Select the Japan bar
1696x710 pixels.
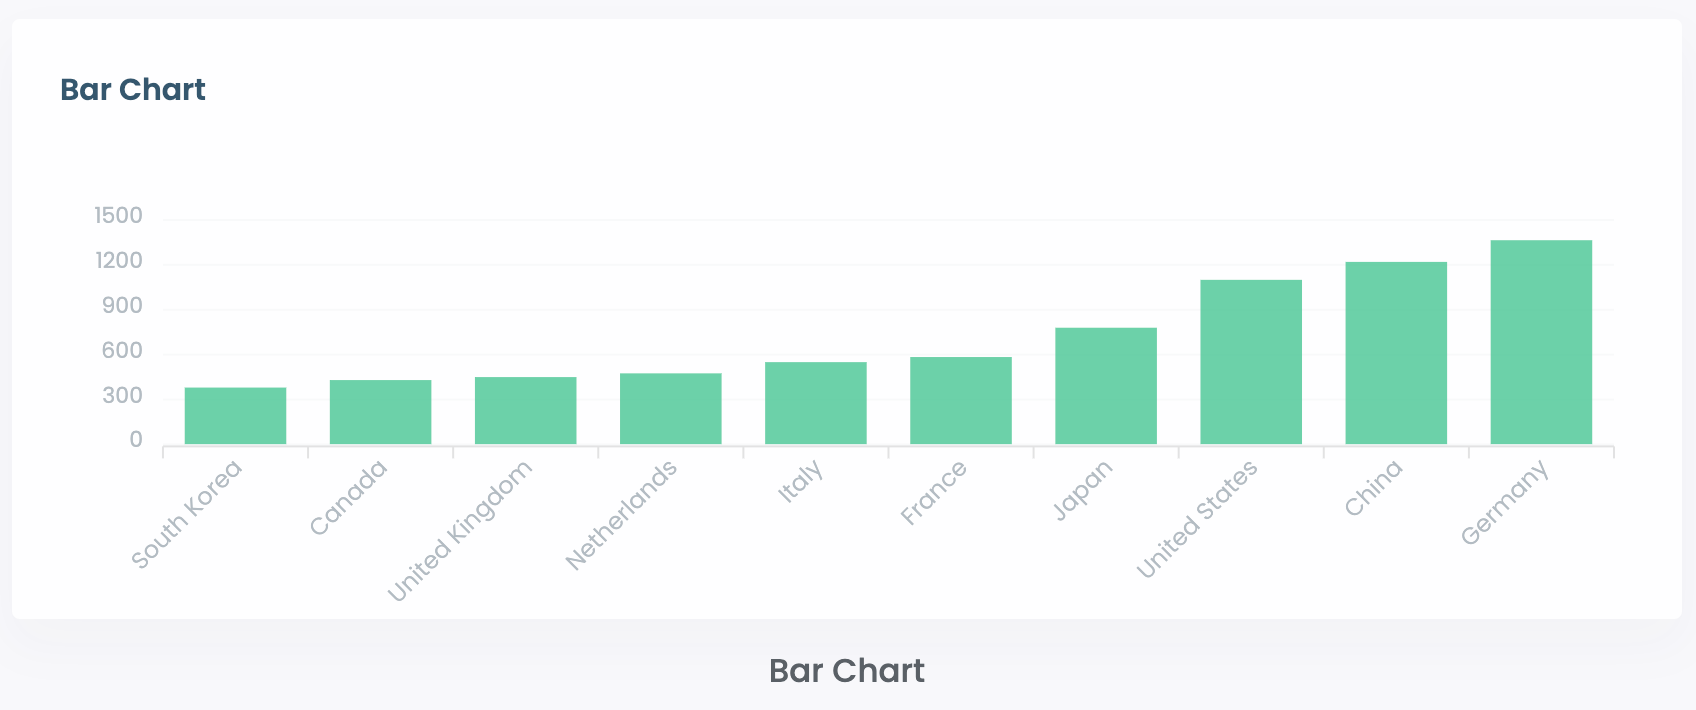click(x=1105, y=386)
